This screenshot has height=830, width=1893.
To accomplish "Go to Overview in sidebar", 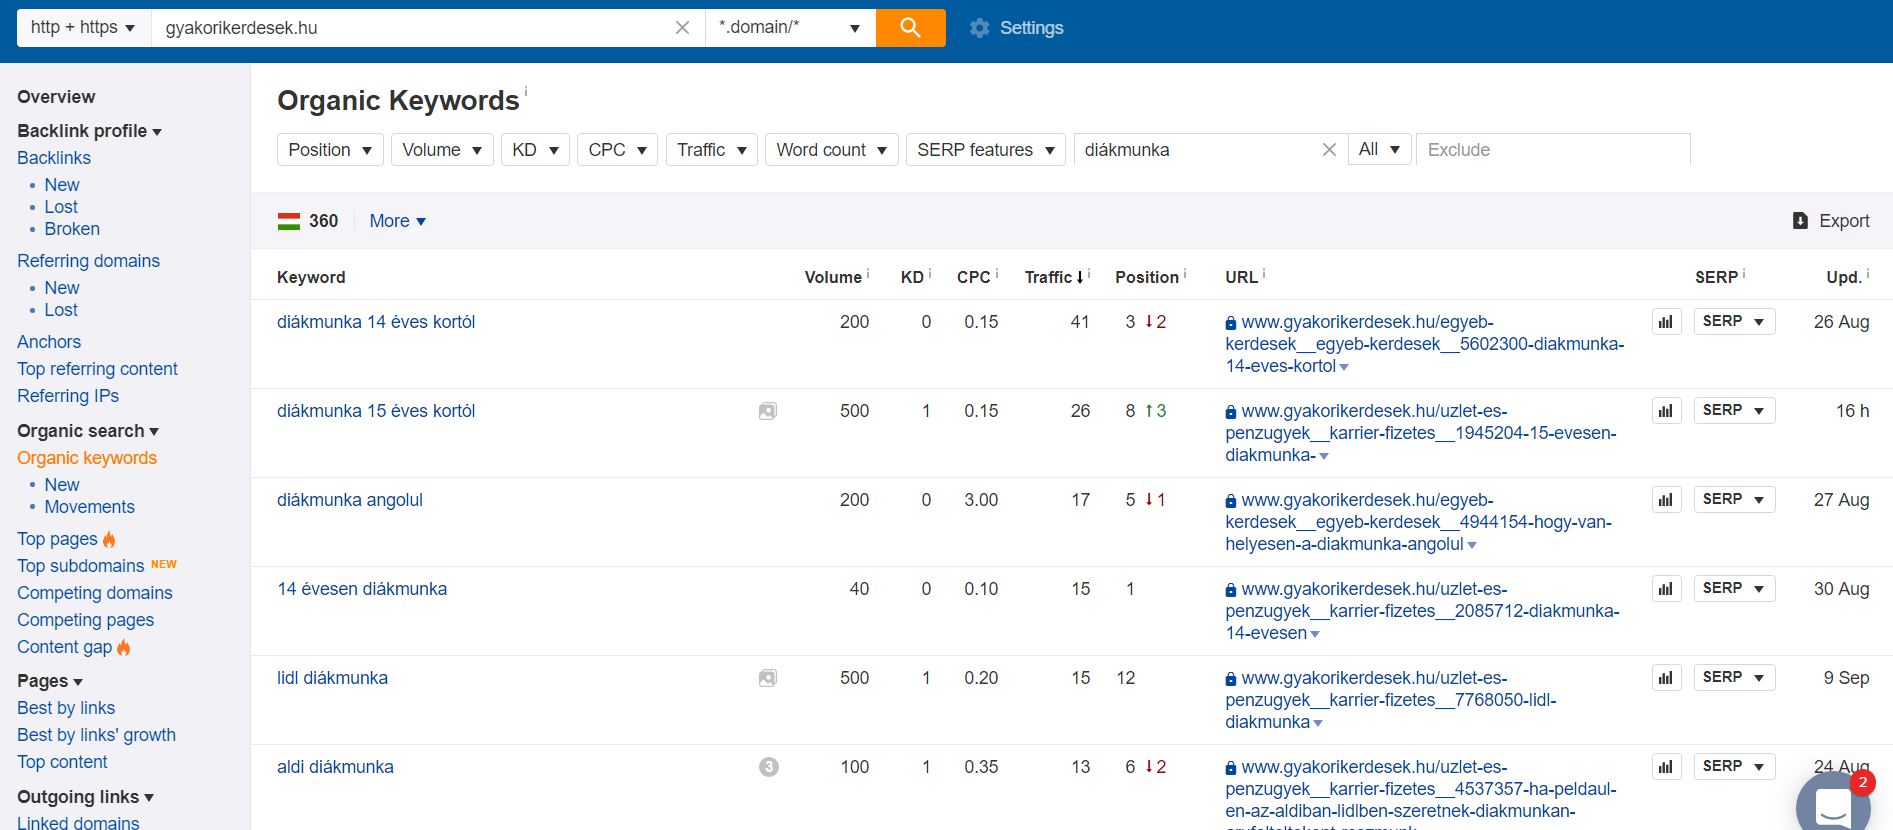I will tap(56, 97).
